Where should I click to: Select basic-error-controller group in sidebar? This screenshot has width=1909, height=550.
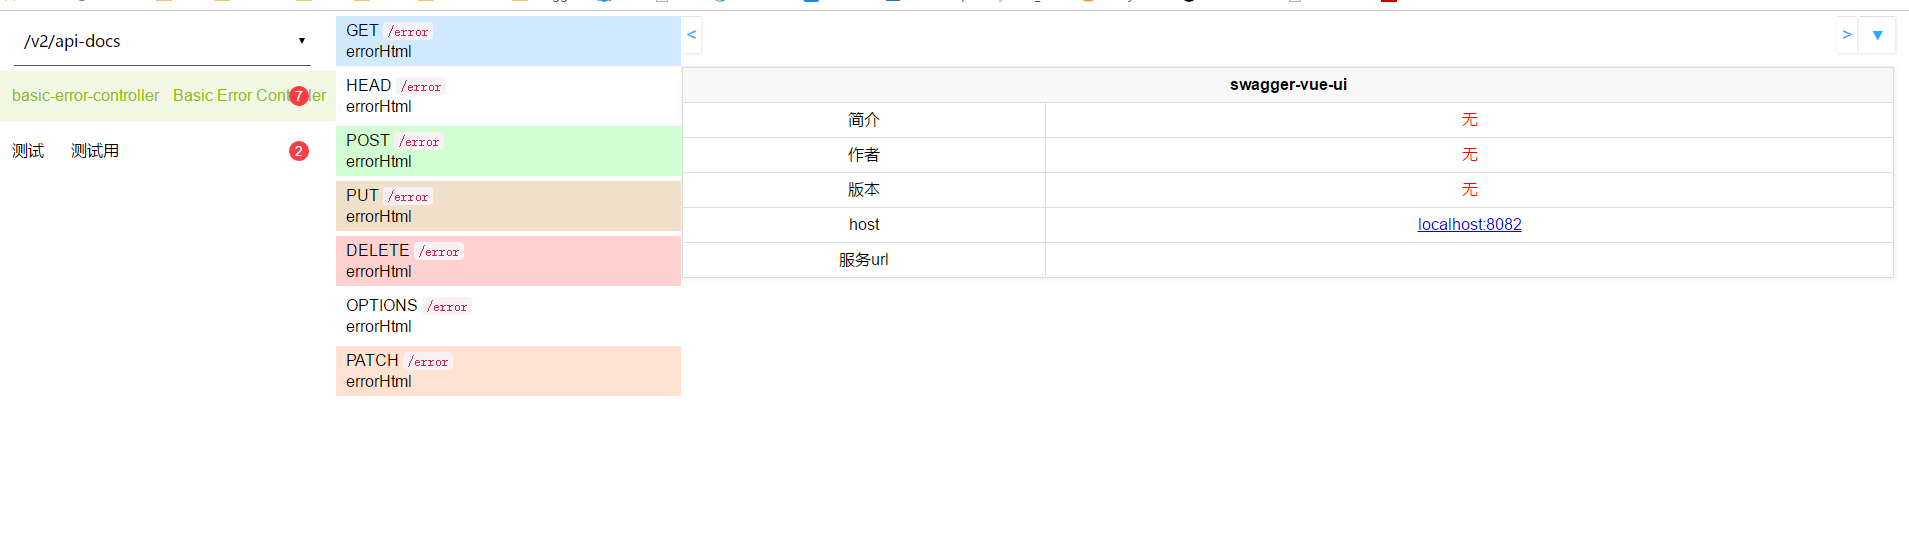coord(168,96)
